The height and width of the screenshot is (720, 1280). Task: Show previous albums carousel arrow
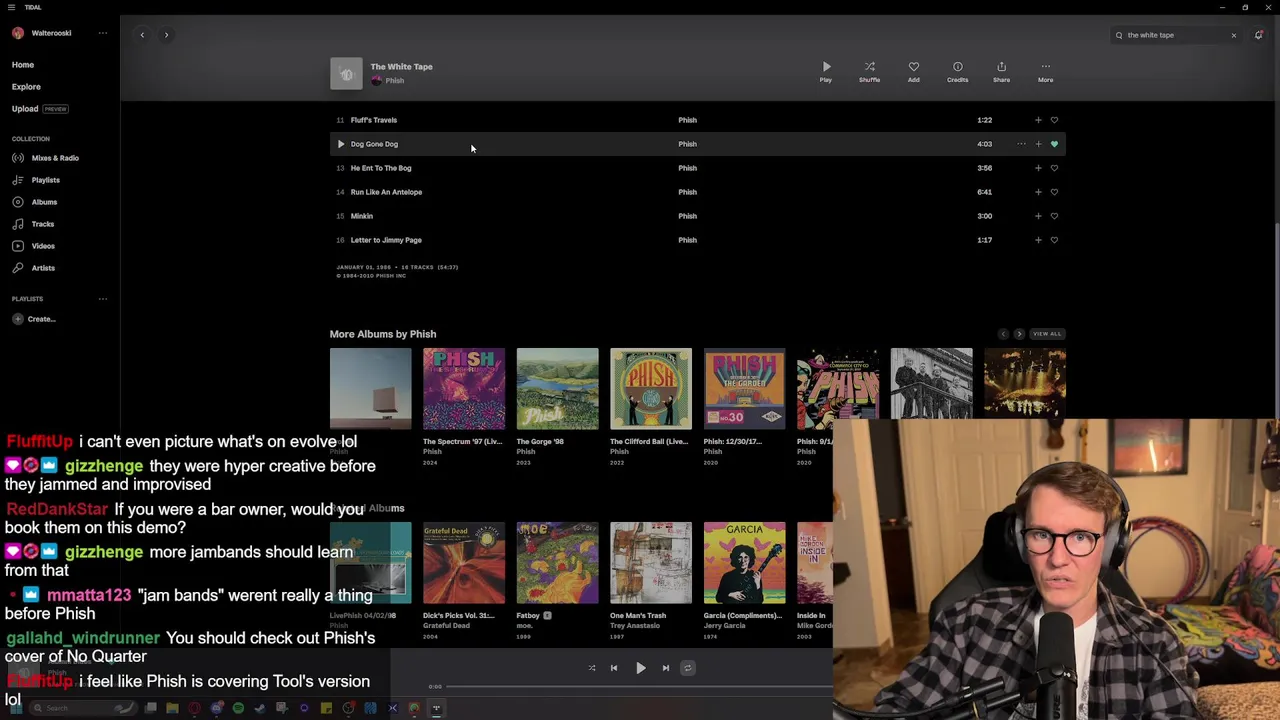pyautogui.click(x=1003, y=334)
